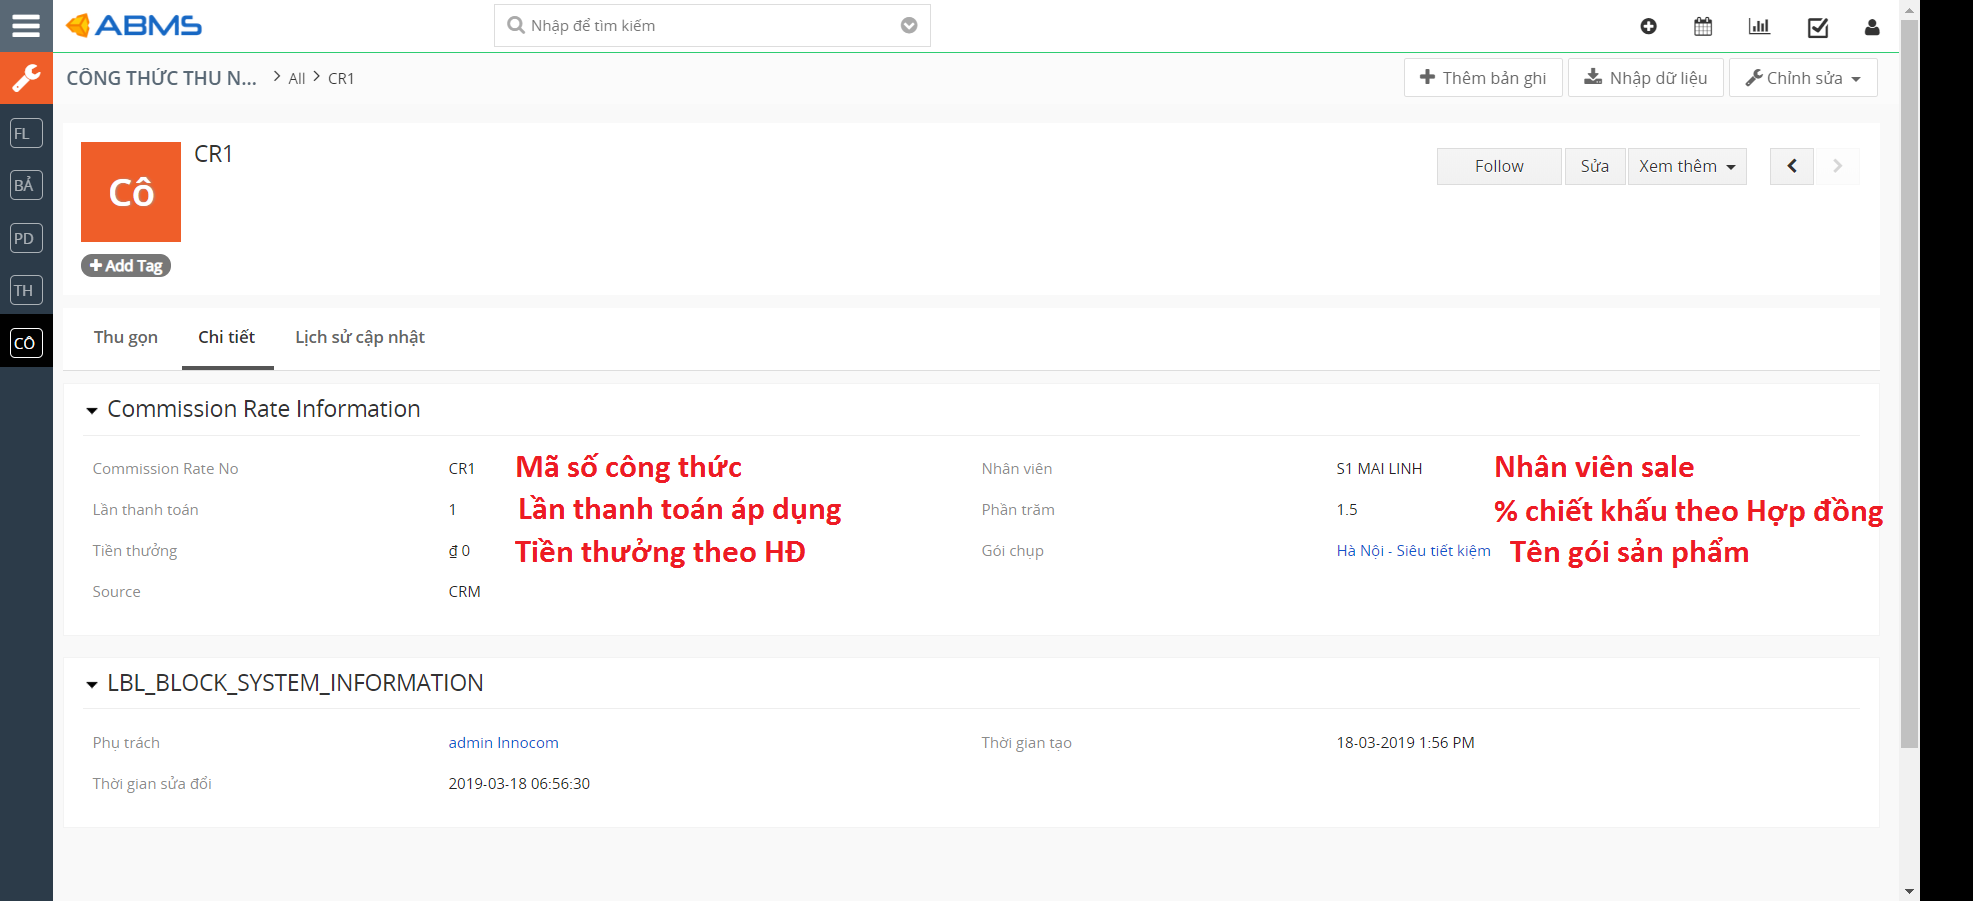Click the wrench settings sidebar icon

pos(26,78)
